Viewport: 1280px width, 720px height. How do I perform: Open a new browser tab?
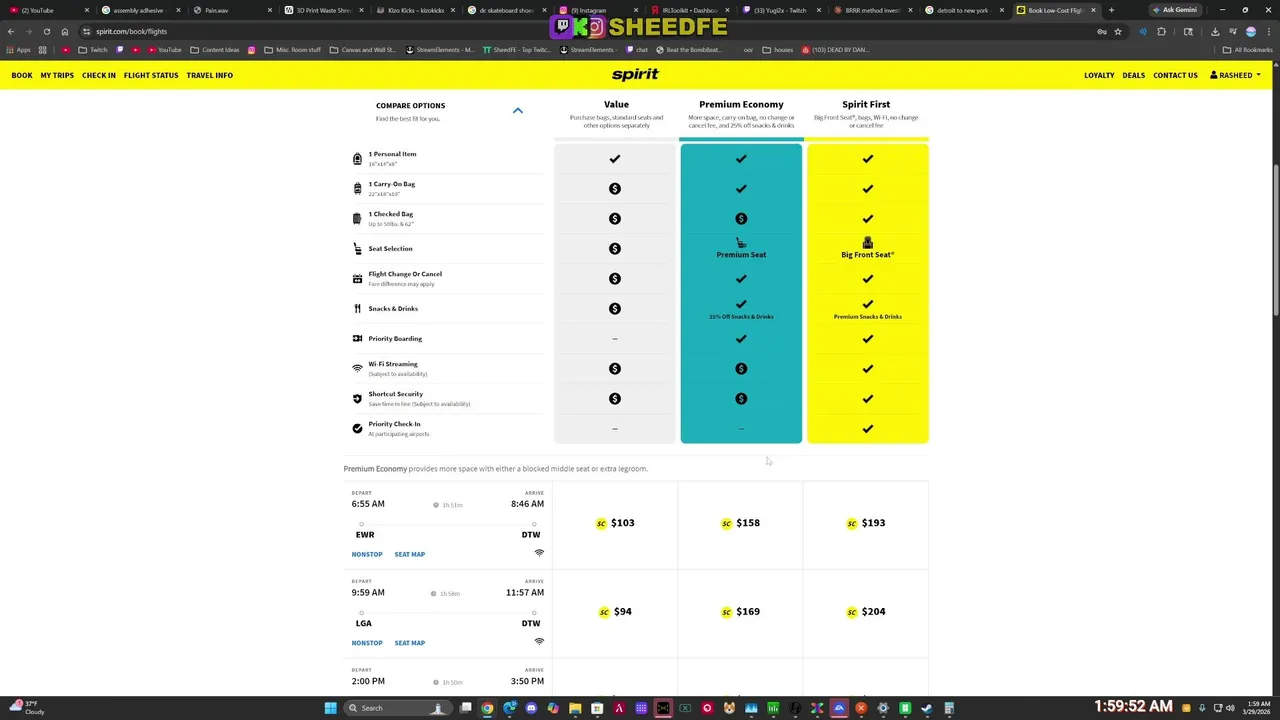[1111, 10]
